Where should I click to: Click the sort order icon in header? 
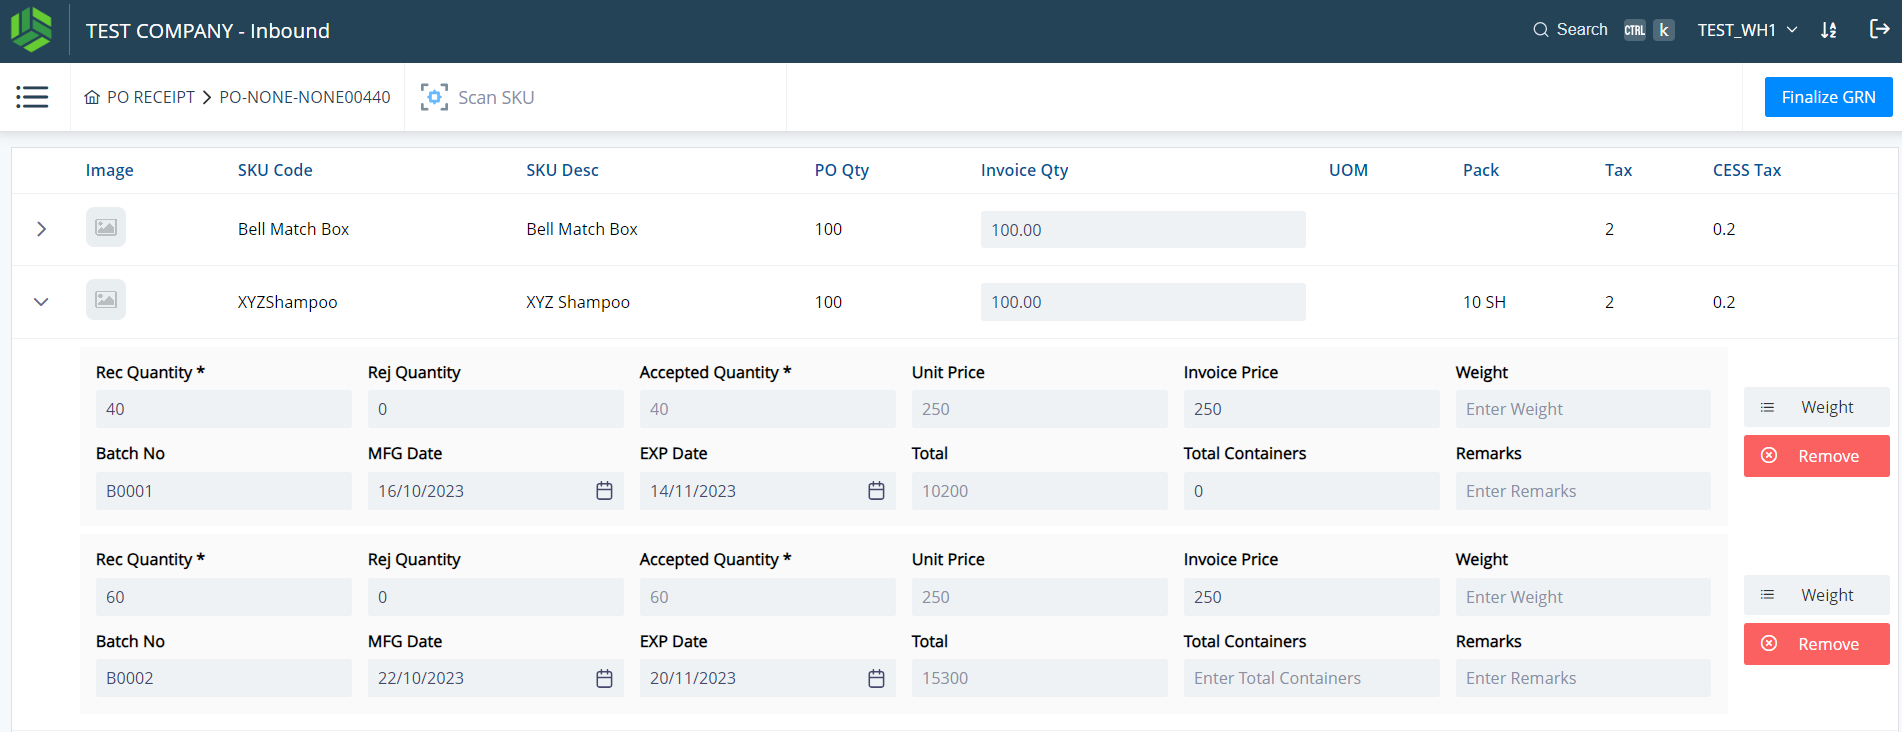pyautogui.click(x=1829, y=30)
